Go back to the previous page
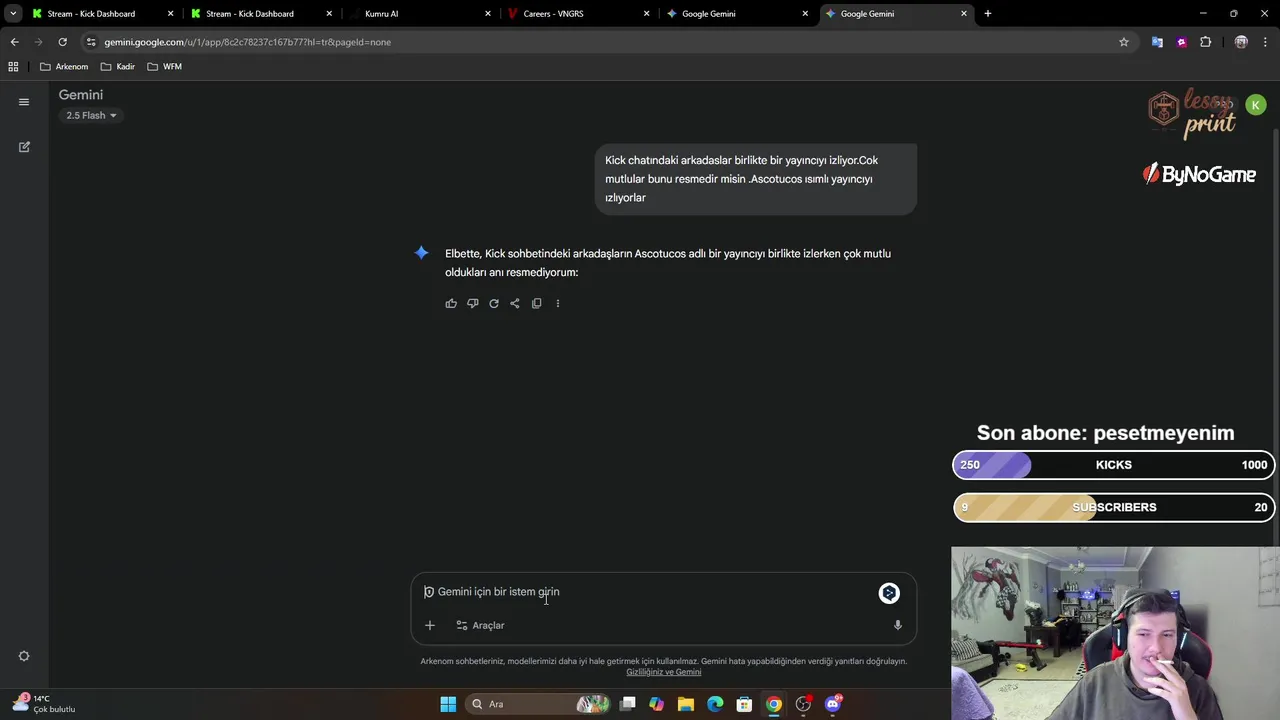 coord(14,42)
